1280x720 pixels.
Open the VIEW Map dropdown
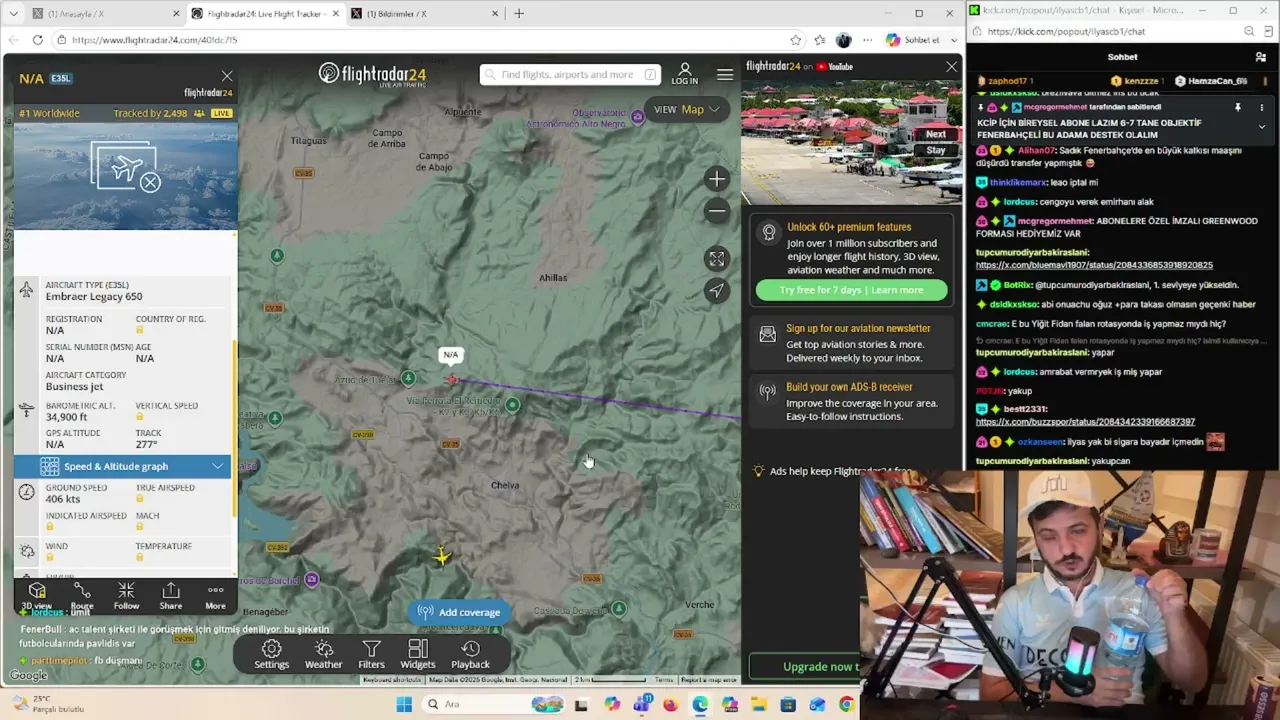click(x=686, y=109)
